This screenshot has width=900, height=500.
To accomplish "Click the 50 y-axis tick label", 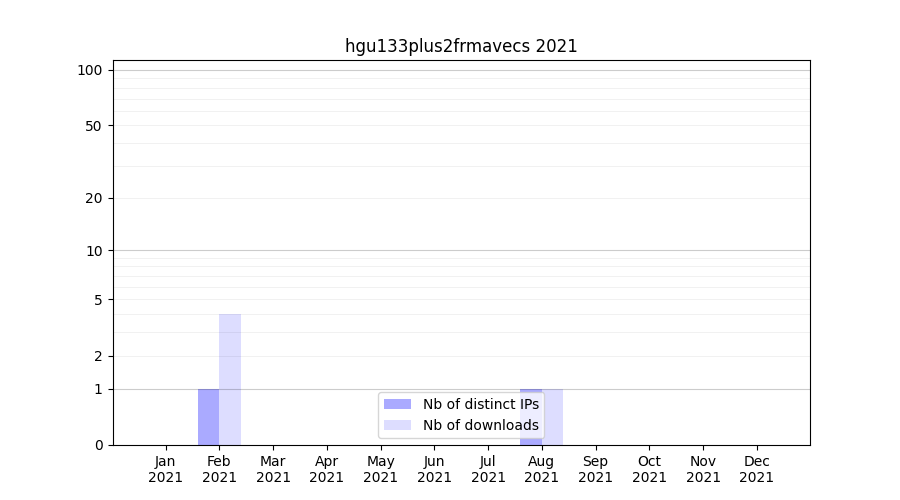I will [94, 126].
